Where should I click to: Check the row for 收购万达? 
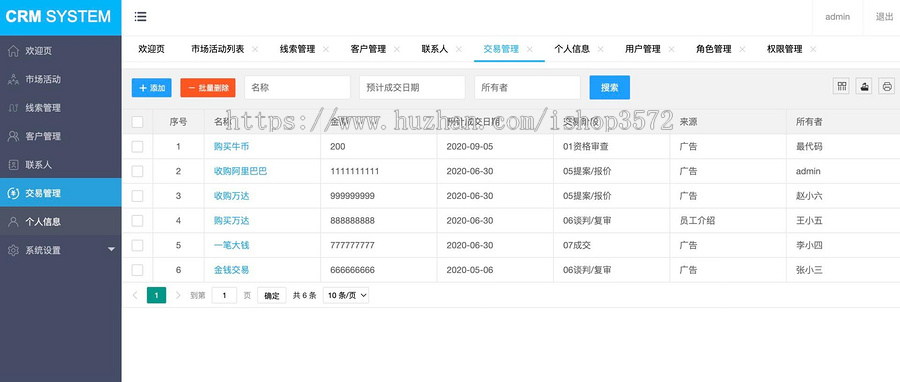pos(137,196)
